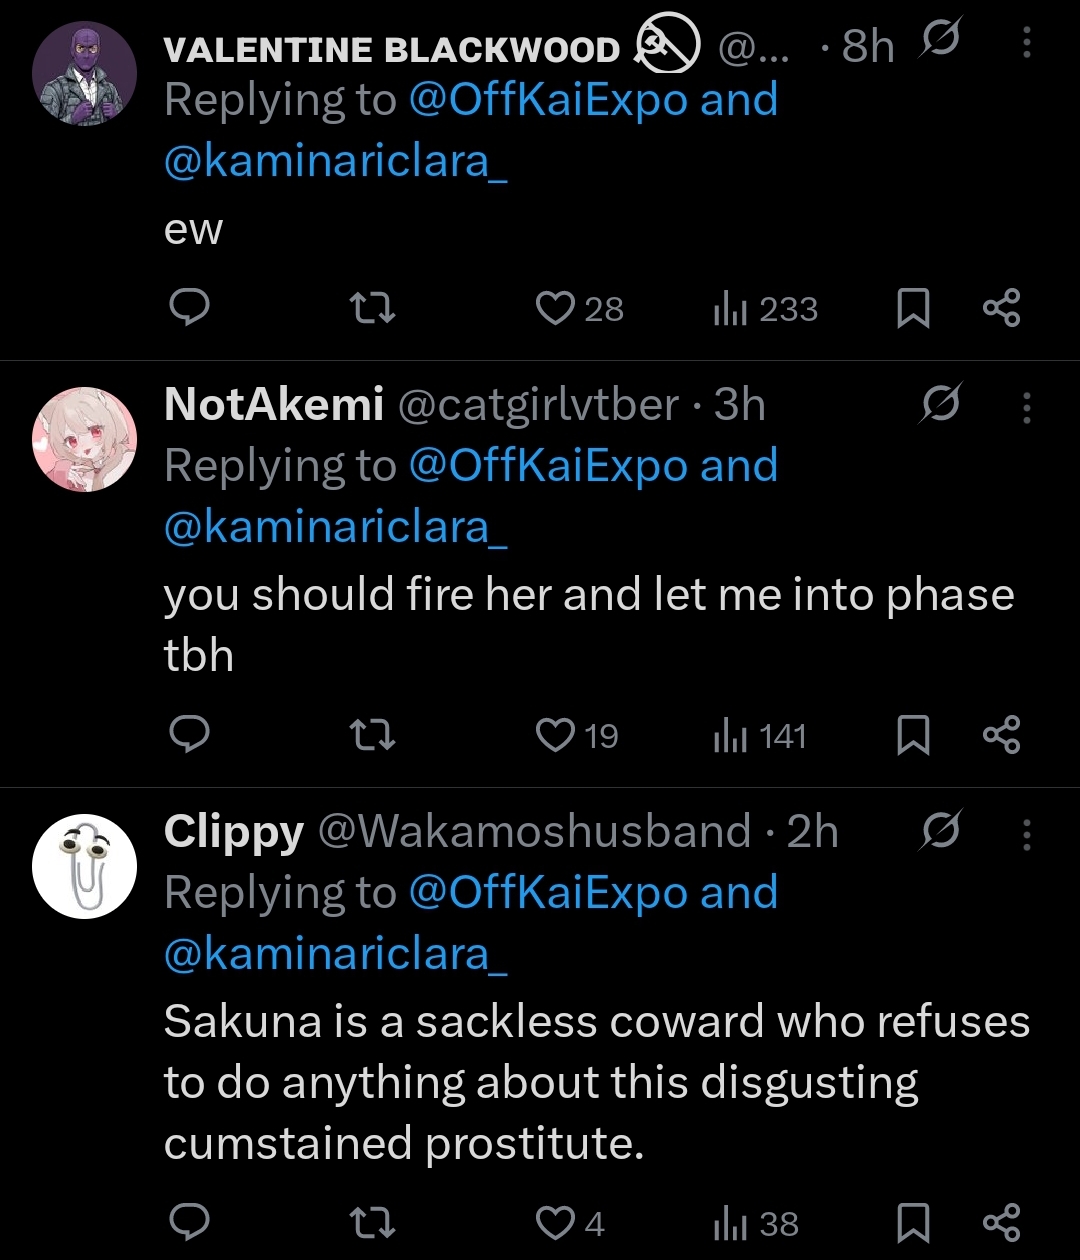Open three-dot menu on NotAkemi's tweet
This screenshot has height=1260, width=1080.
1026,407
